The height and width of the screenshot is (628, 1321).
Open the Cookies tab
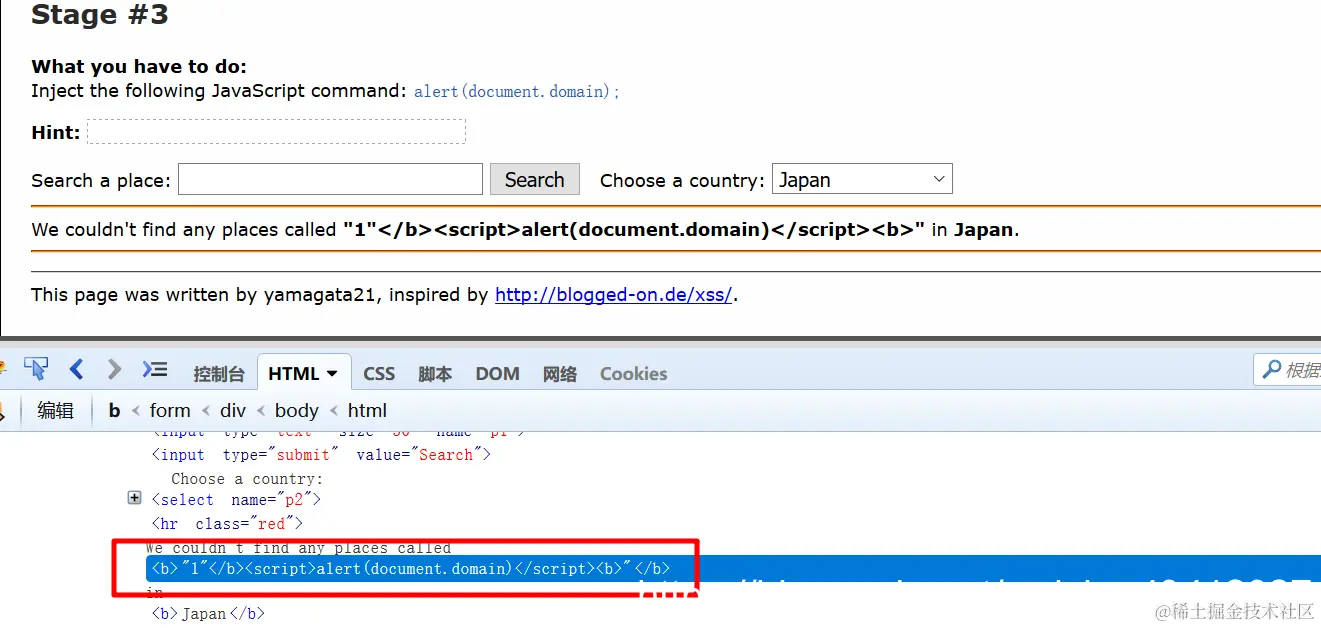pyautogui.click(x=633, y=373)
